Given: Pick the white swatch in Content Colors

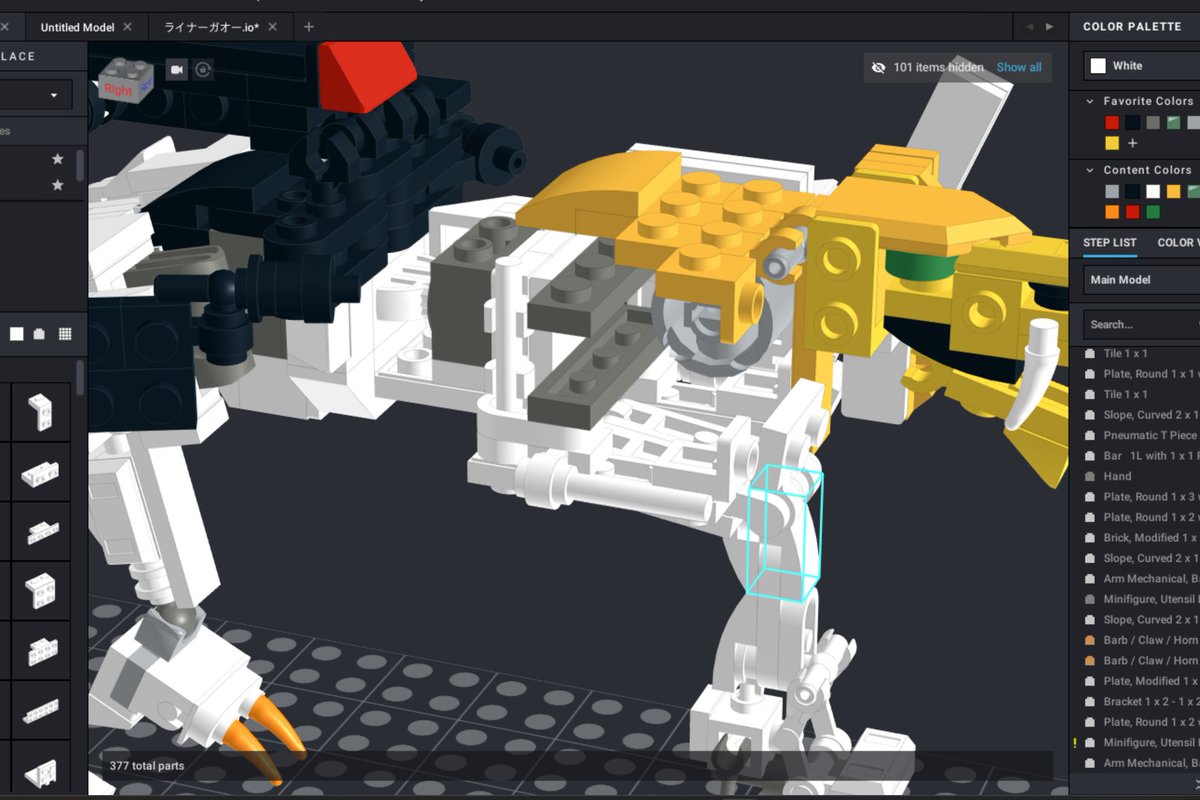Looking at the screenshot, I should (x=1153, y=191).
